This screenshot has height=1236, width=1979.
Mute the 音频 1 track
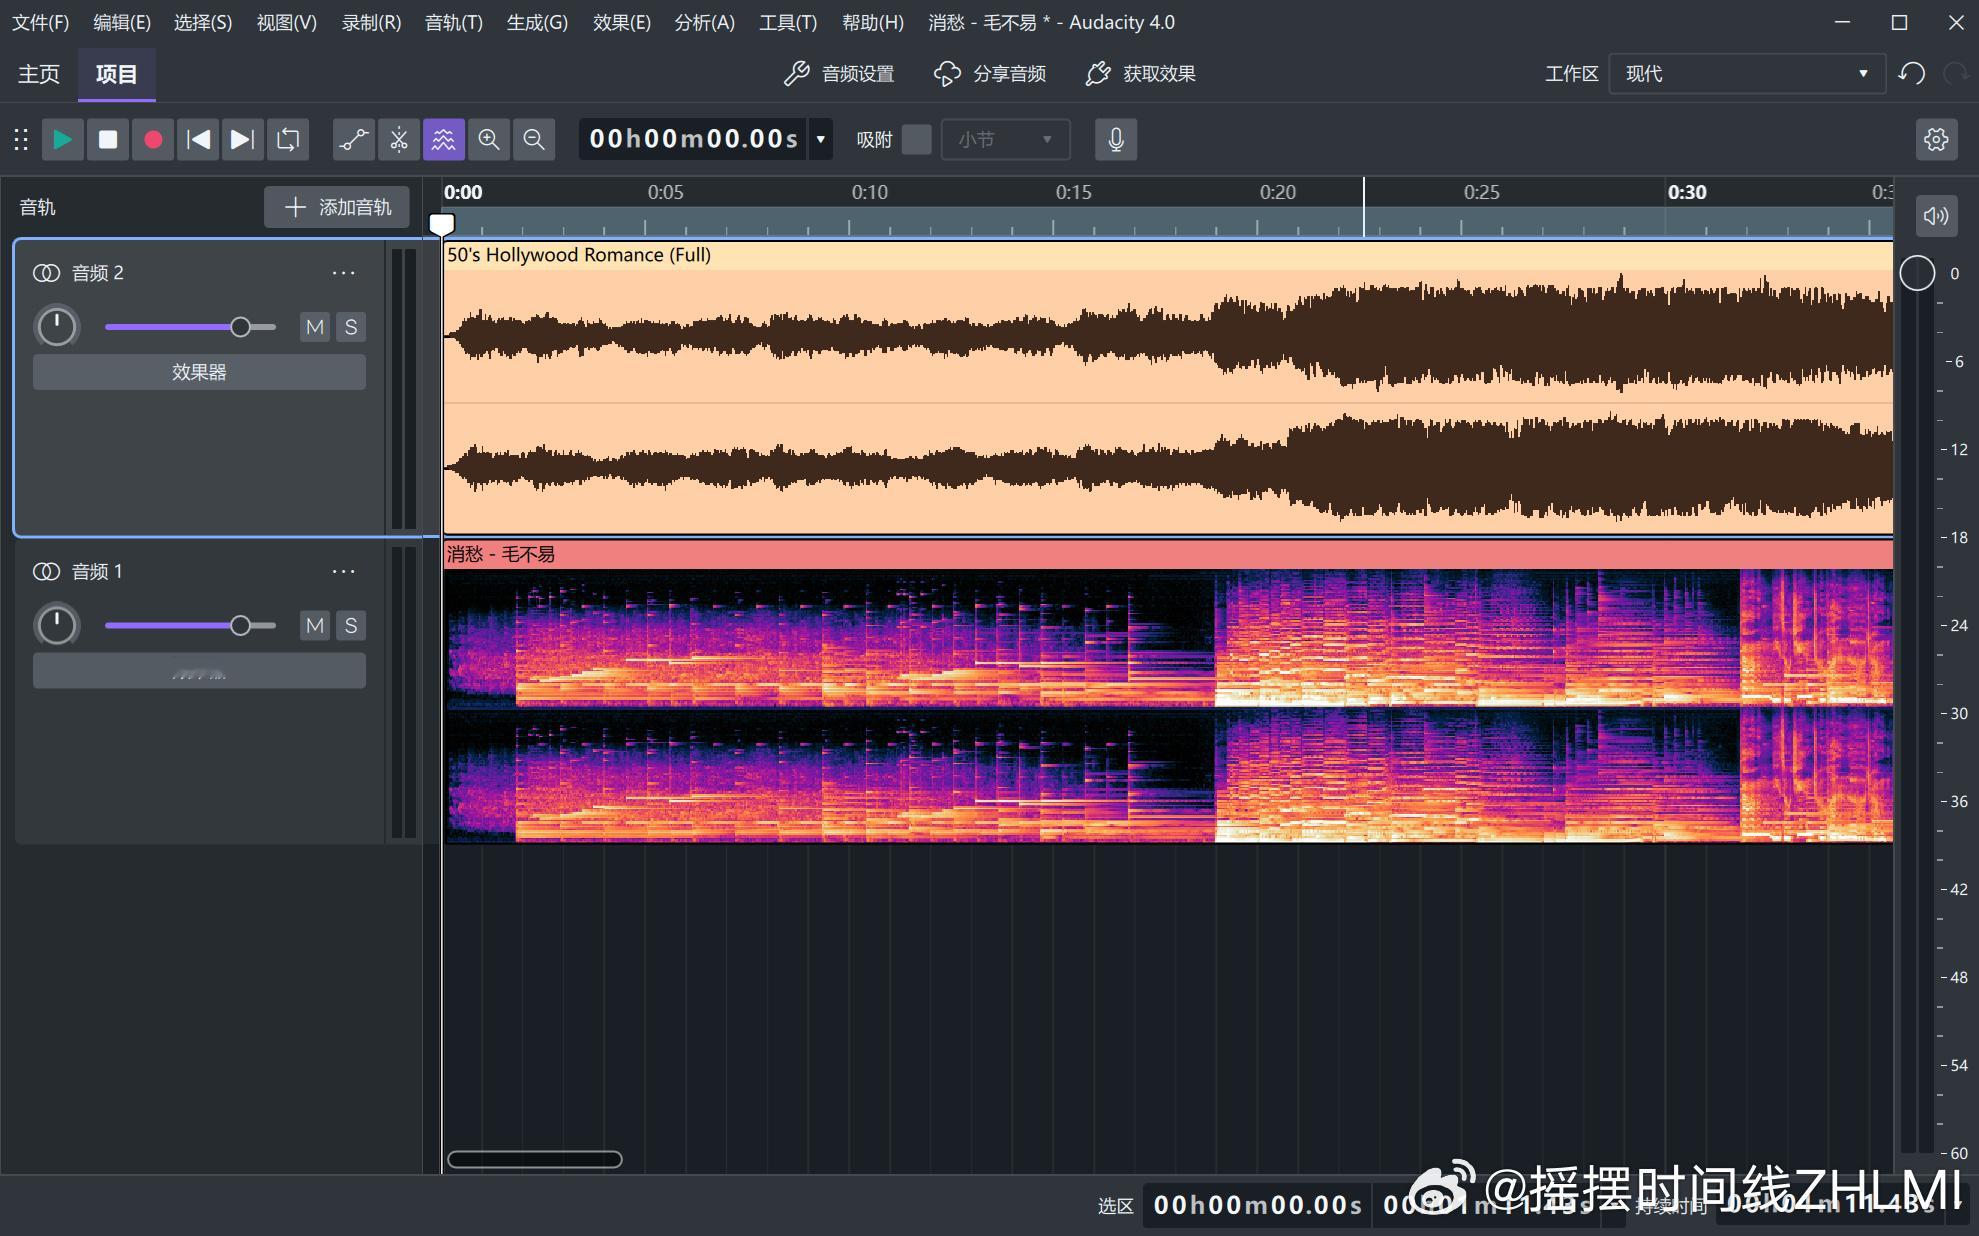315,625
